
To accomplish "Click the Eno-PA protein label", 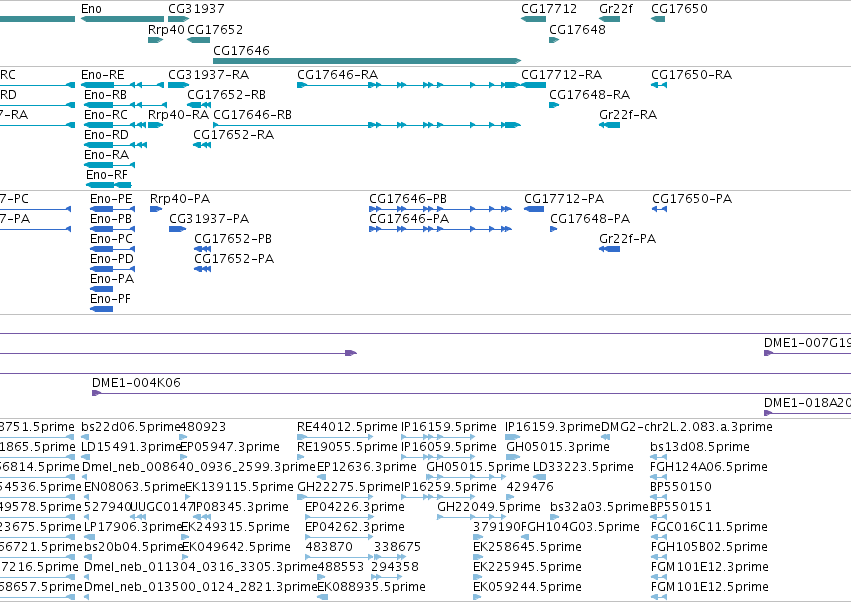I will pyautogui.click(x=112, y=279).
